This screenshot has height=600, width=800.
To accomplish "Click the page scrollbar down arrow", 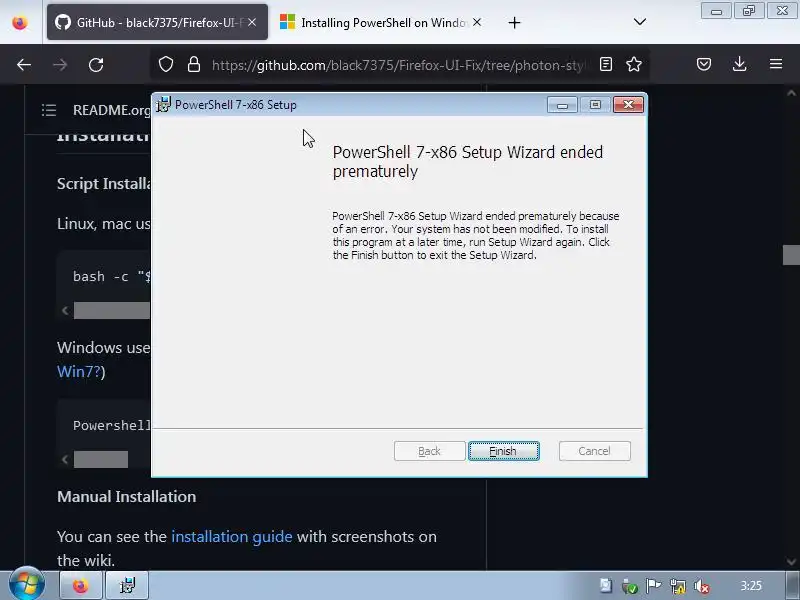I will [791, 562].
